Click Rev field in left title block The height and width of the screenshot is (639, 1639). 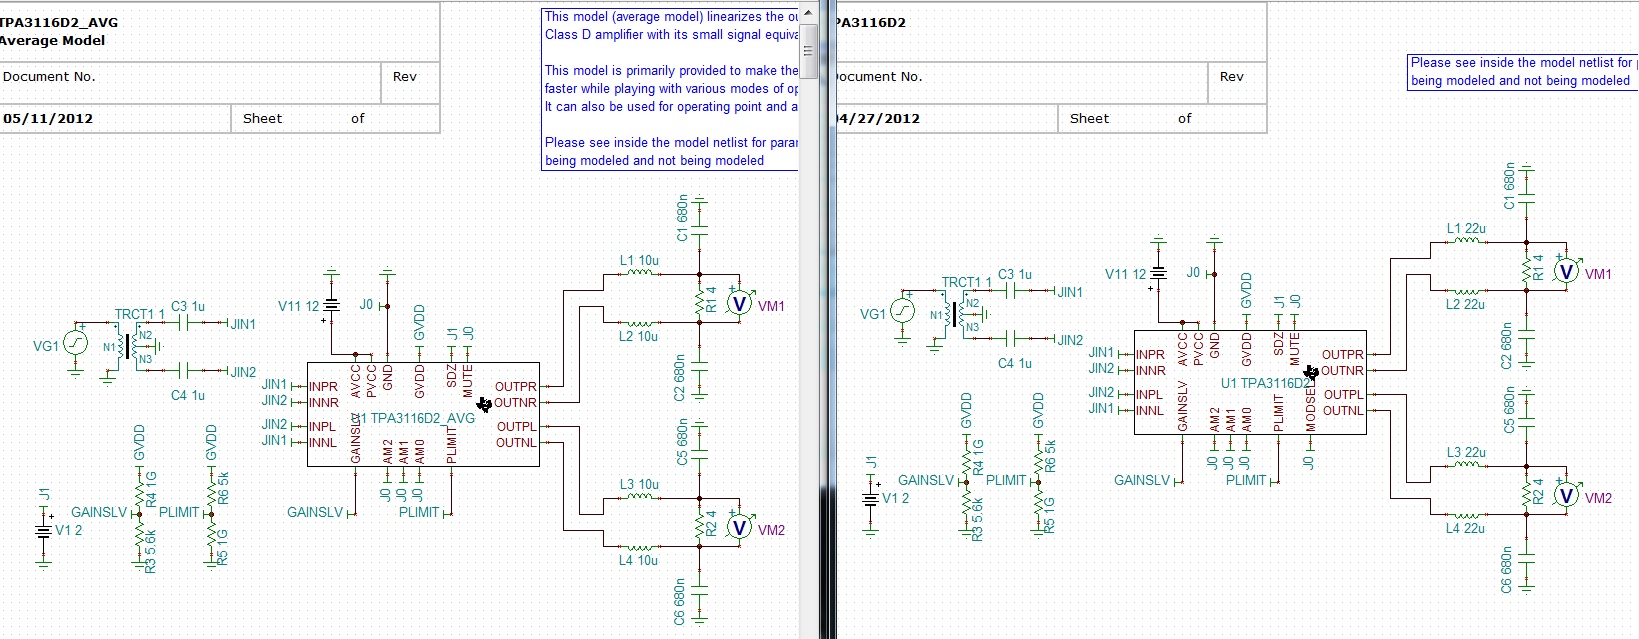[405, 77]
